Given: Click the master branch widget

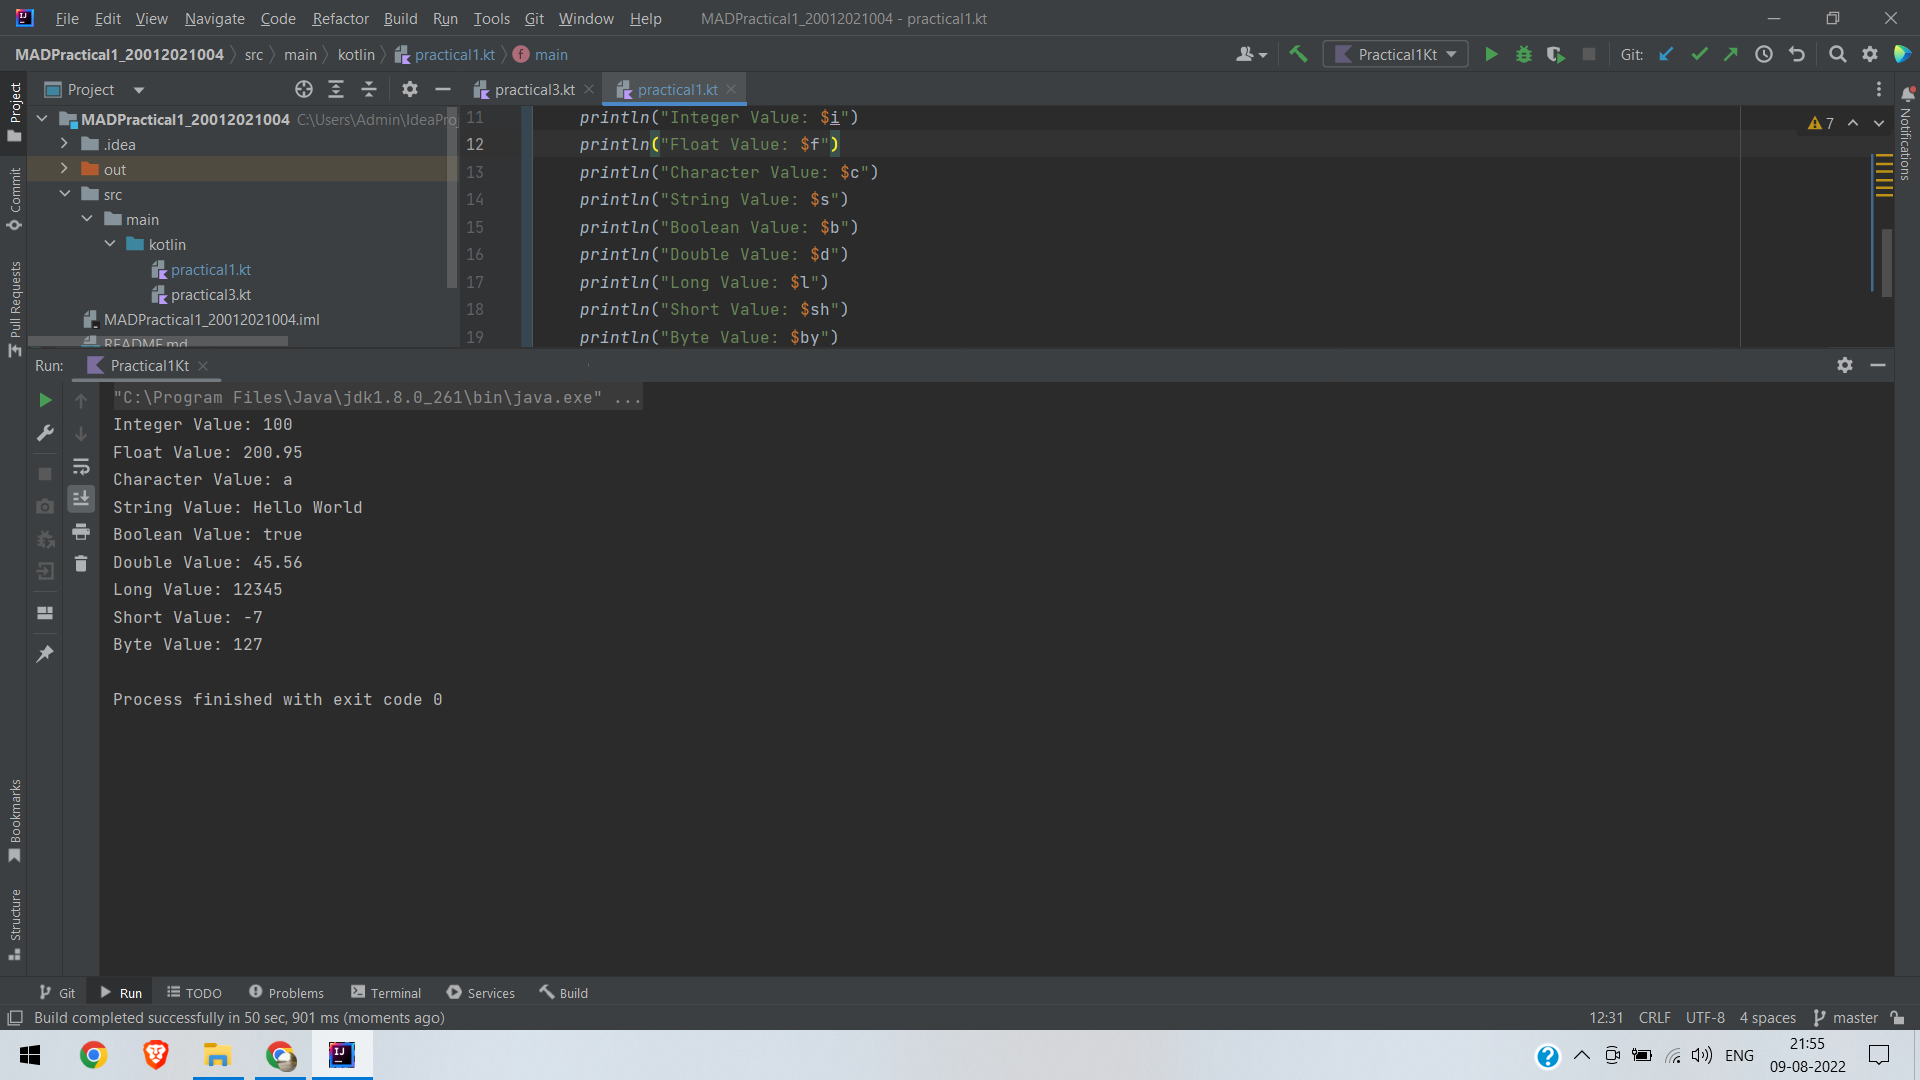Looking at the screenshot, I should click(1846, 1018).
